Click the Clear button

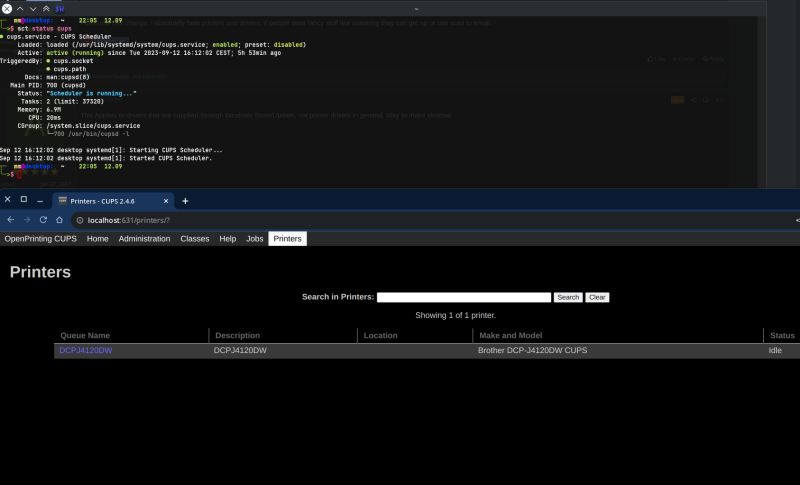[x=597, y=297]
